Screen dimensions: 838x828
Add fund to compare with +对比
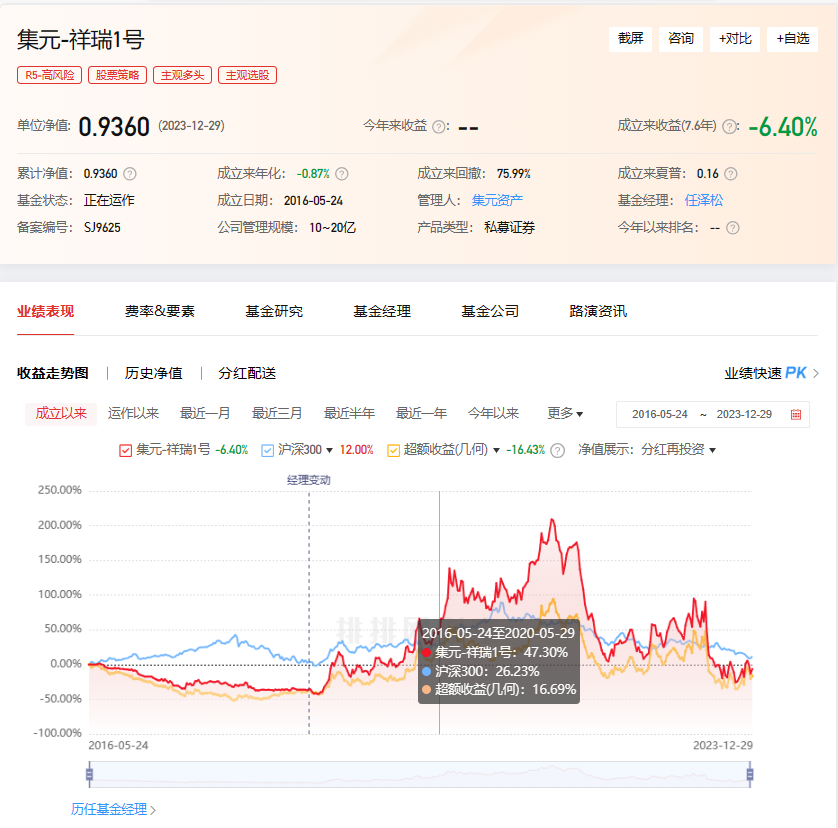[x=734, y=39]
